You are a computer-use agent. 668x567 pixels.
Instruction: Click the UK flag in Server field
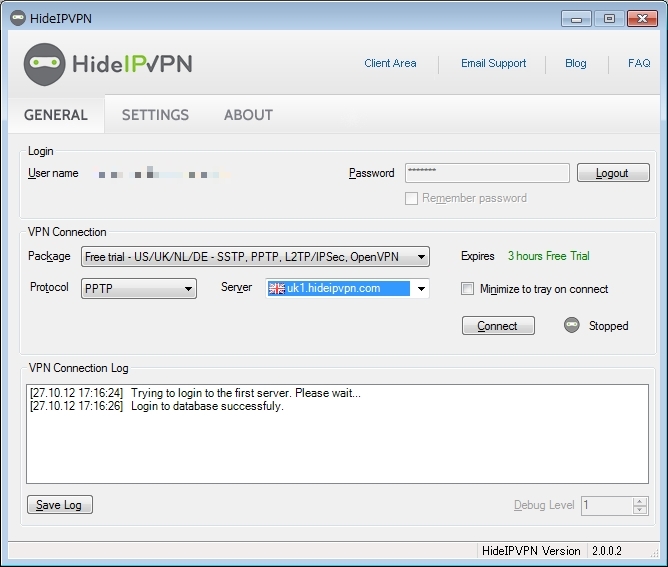click(x=276, y=288)
